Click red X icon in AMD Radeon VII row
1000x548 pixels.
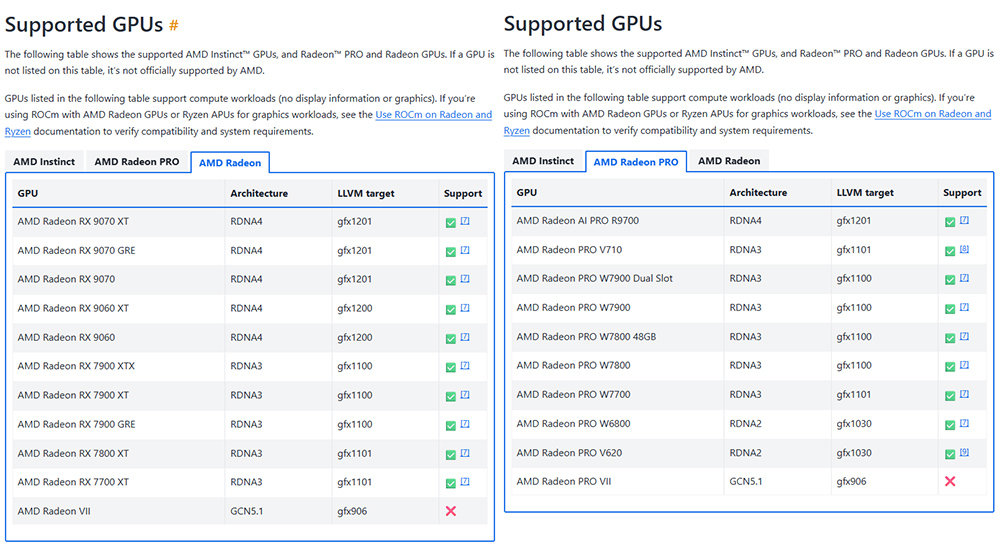click(451, 511)
